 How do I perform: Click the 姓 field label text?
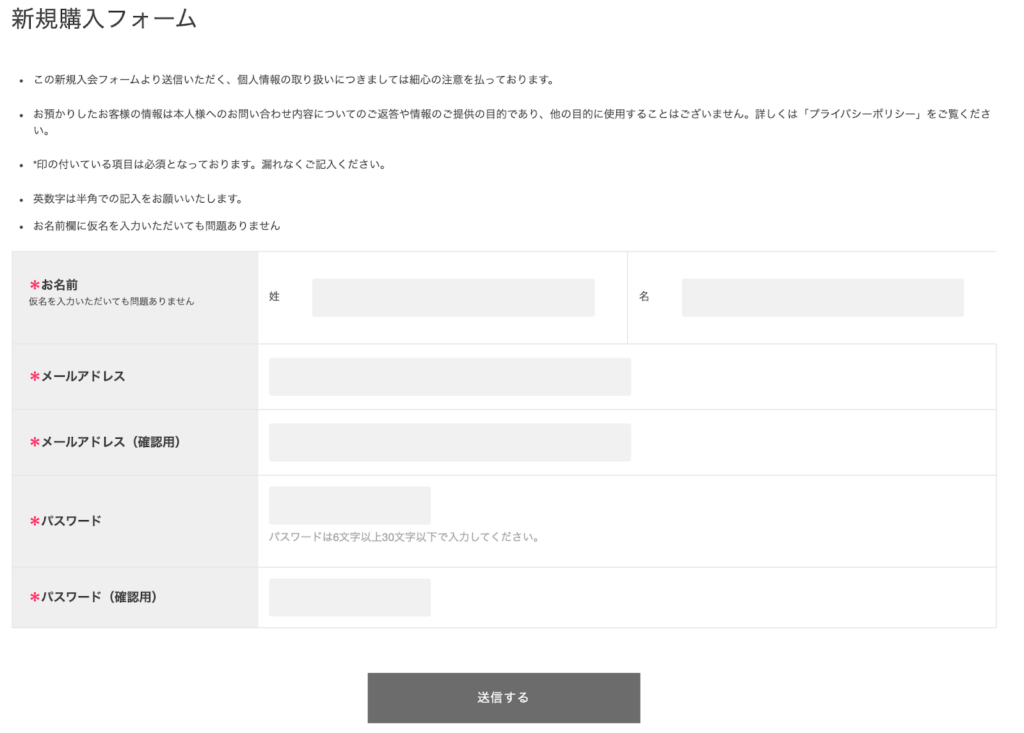pyautogui.click(x=274, y=297)
